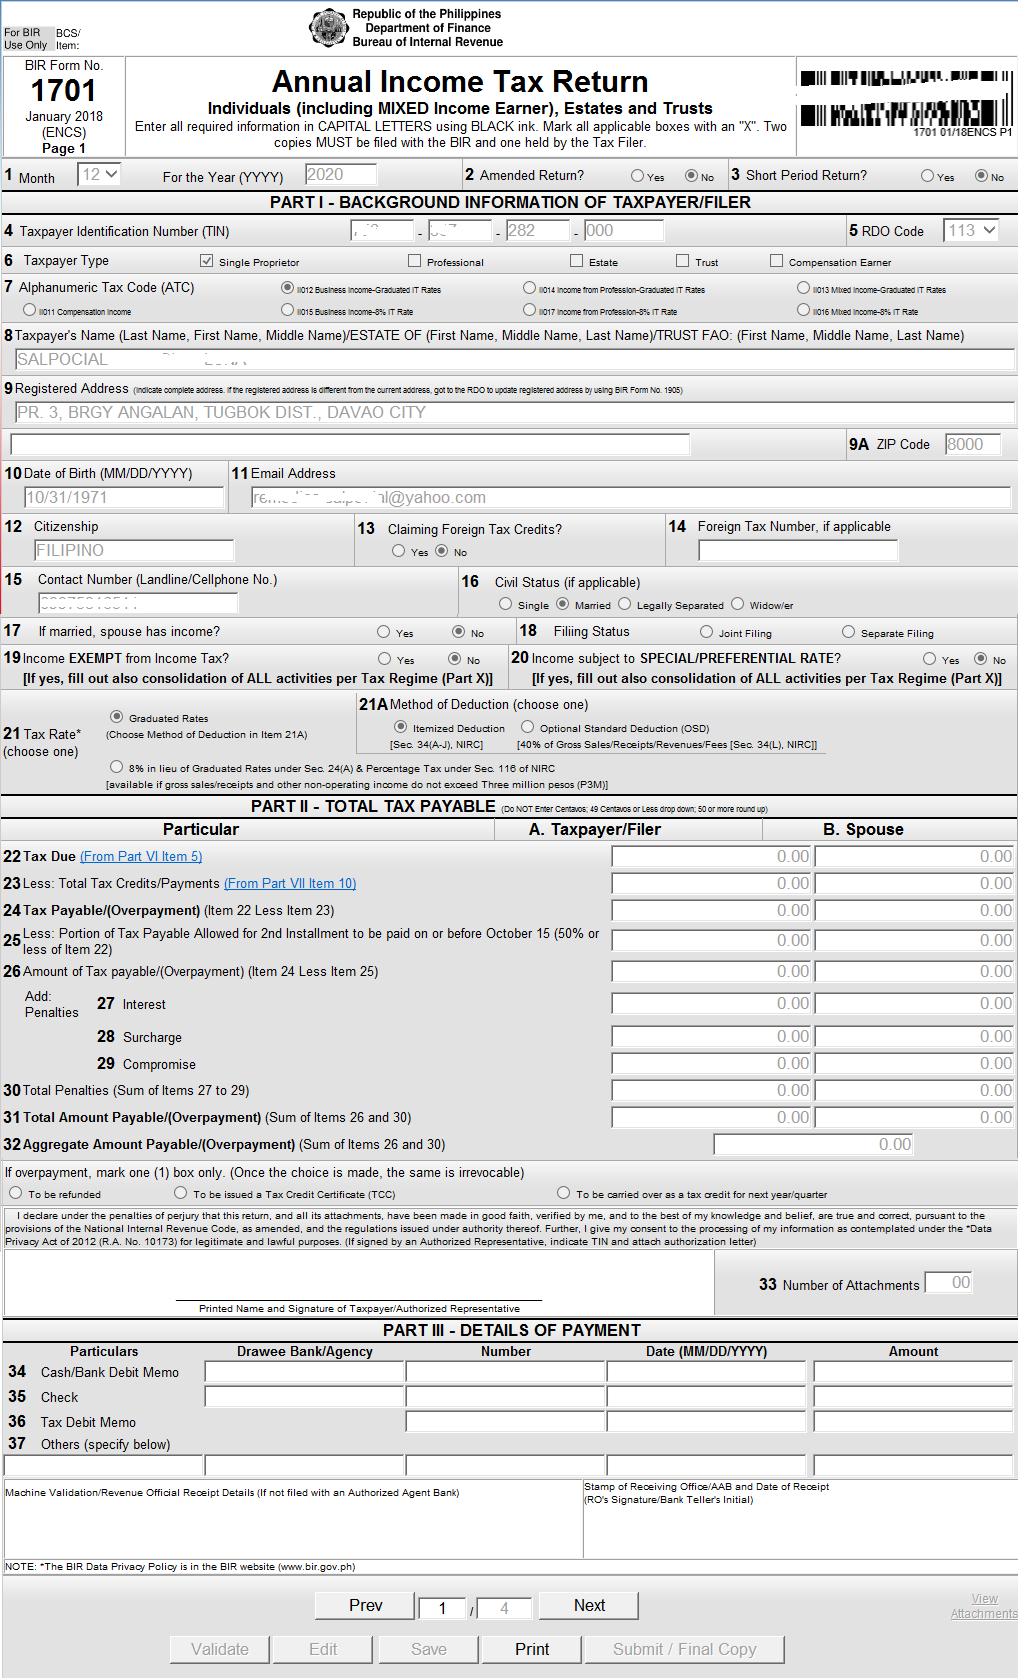Select Legally Separated civil status

click(x=624, y=604)
